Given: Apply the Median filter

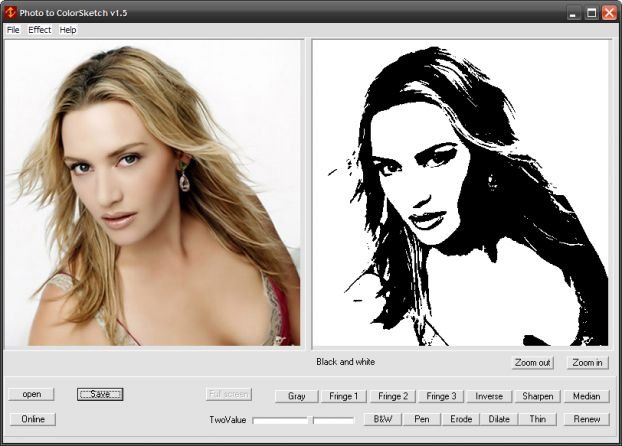Looking at the screenshot, I should pyautogui.click(x=586, y=396).
